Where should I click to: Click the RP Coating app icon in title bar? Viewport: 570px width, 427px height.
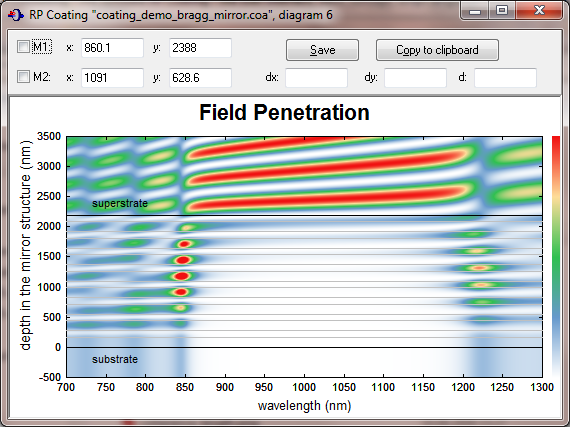(15, 15)
